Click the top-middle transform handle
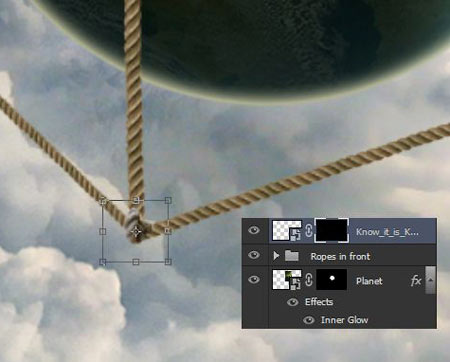Image resolution: width=450 pixels, height=362 pixels. click(135, 200)
